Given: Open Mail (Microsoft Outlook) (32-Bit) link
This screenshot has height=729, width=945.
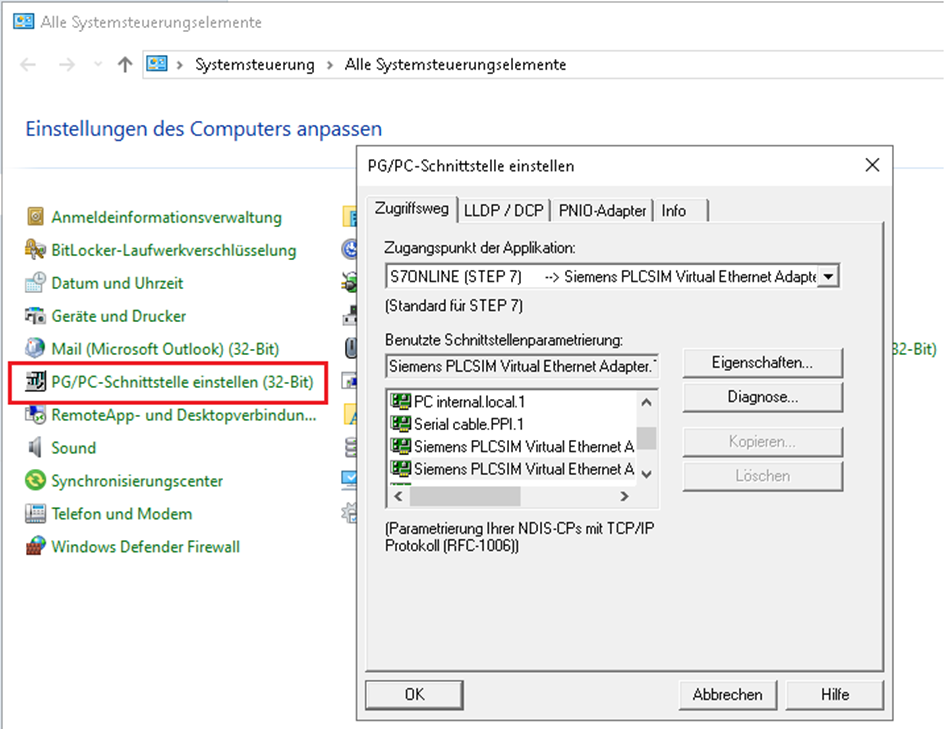Looking at the screenshot, I should pyautogui.click(x=165, y=349).
